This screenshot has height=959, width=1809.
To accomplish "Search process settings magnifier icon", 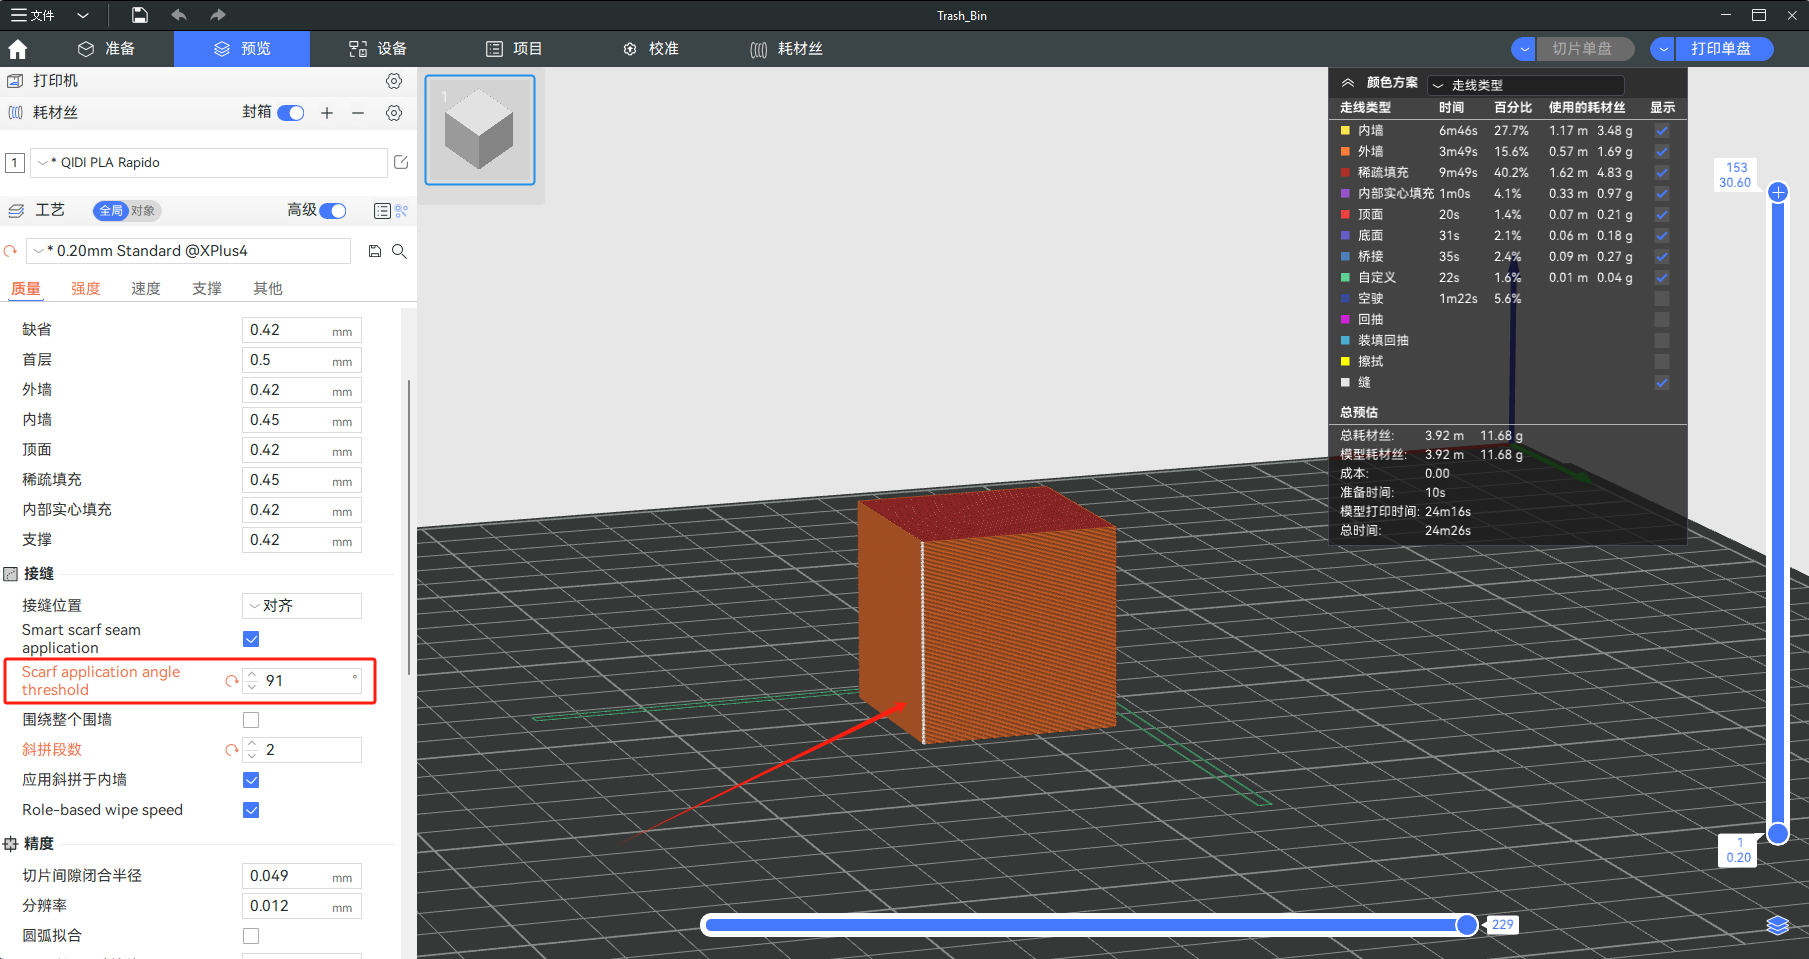I will coord(399,251).
